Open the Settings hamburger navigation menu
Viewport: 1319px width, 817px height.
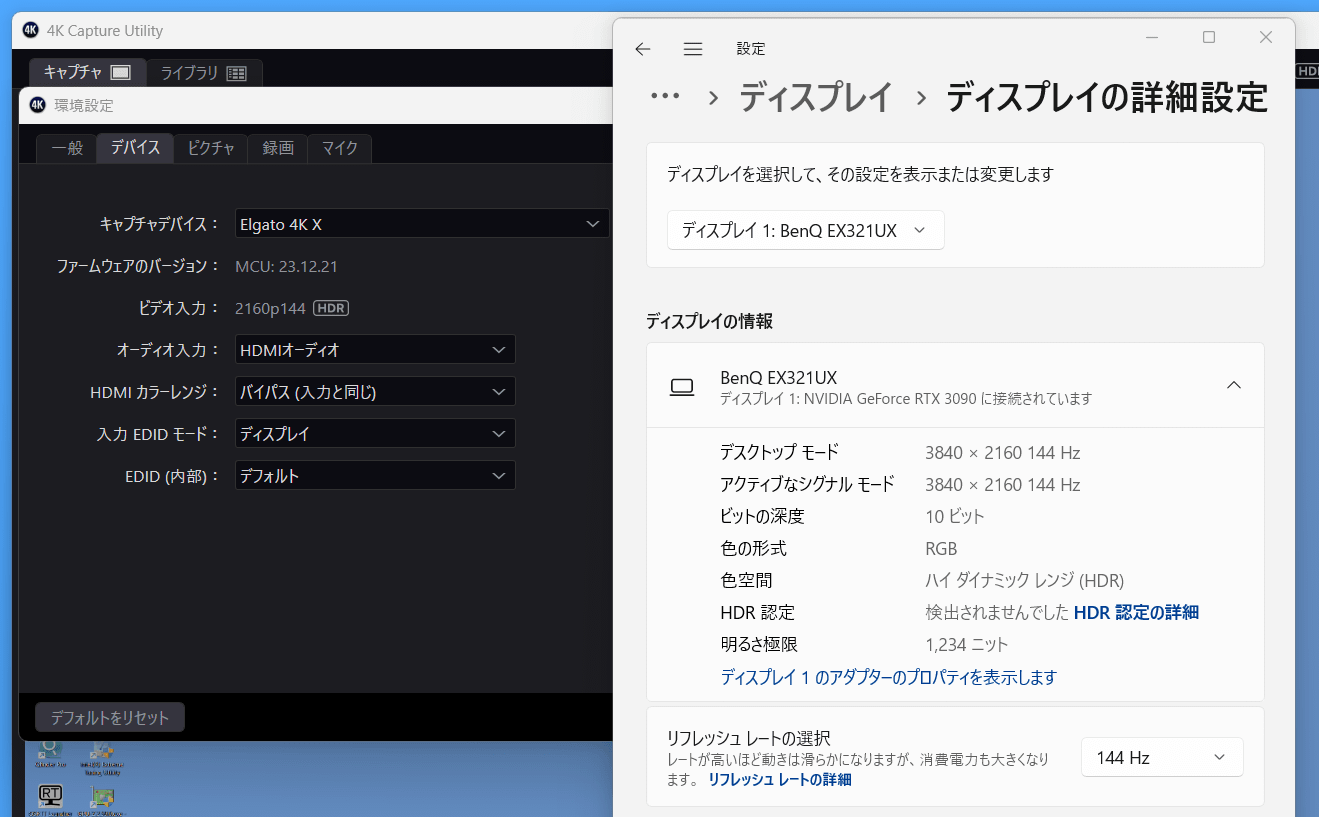click(693, 49)
